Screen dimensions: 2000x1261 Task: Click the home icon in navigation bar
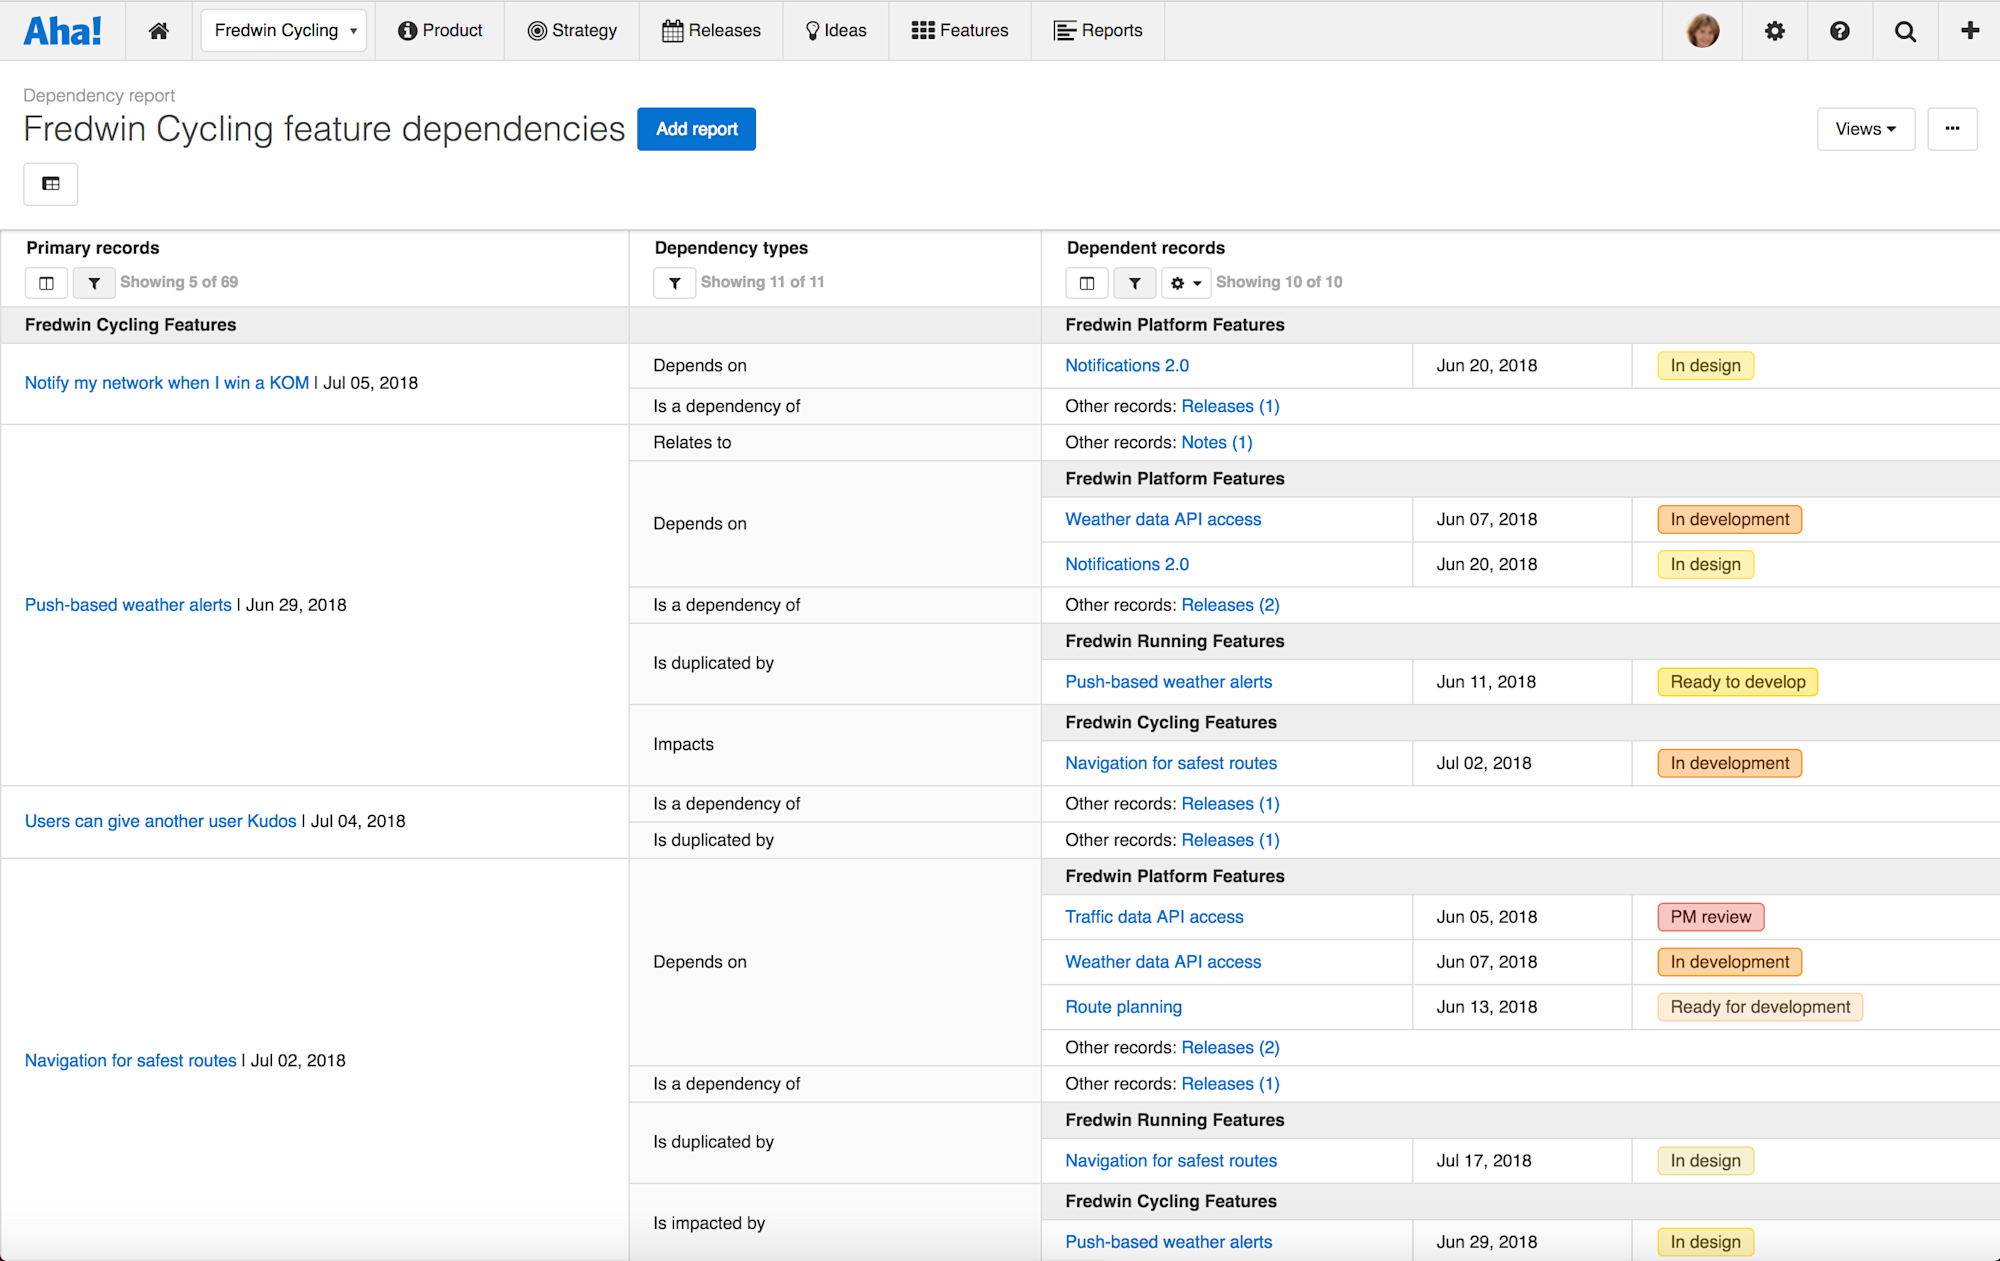point(158,30)
